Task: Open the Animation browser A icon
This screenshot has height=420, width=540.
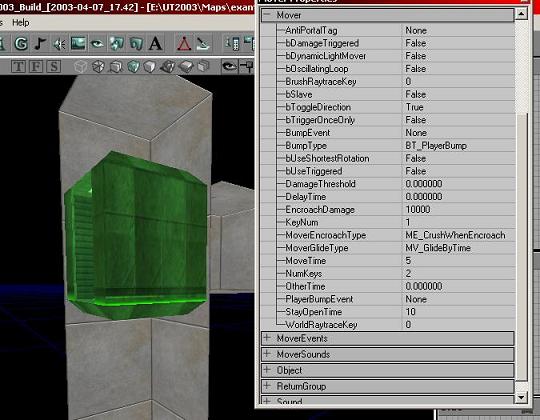Action: click(155, 44)
